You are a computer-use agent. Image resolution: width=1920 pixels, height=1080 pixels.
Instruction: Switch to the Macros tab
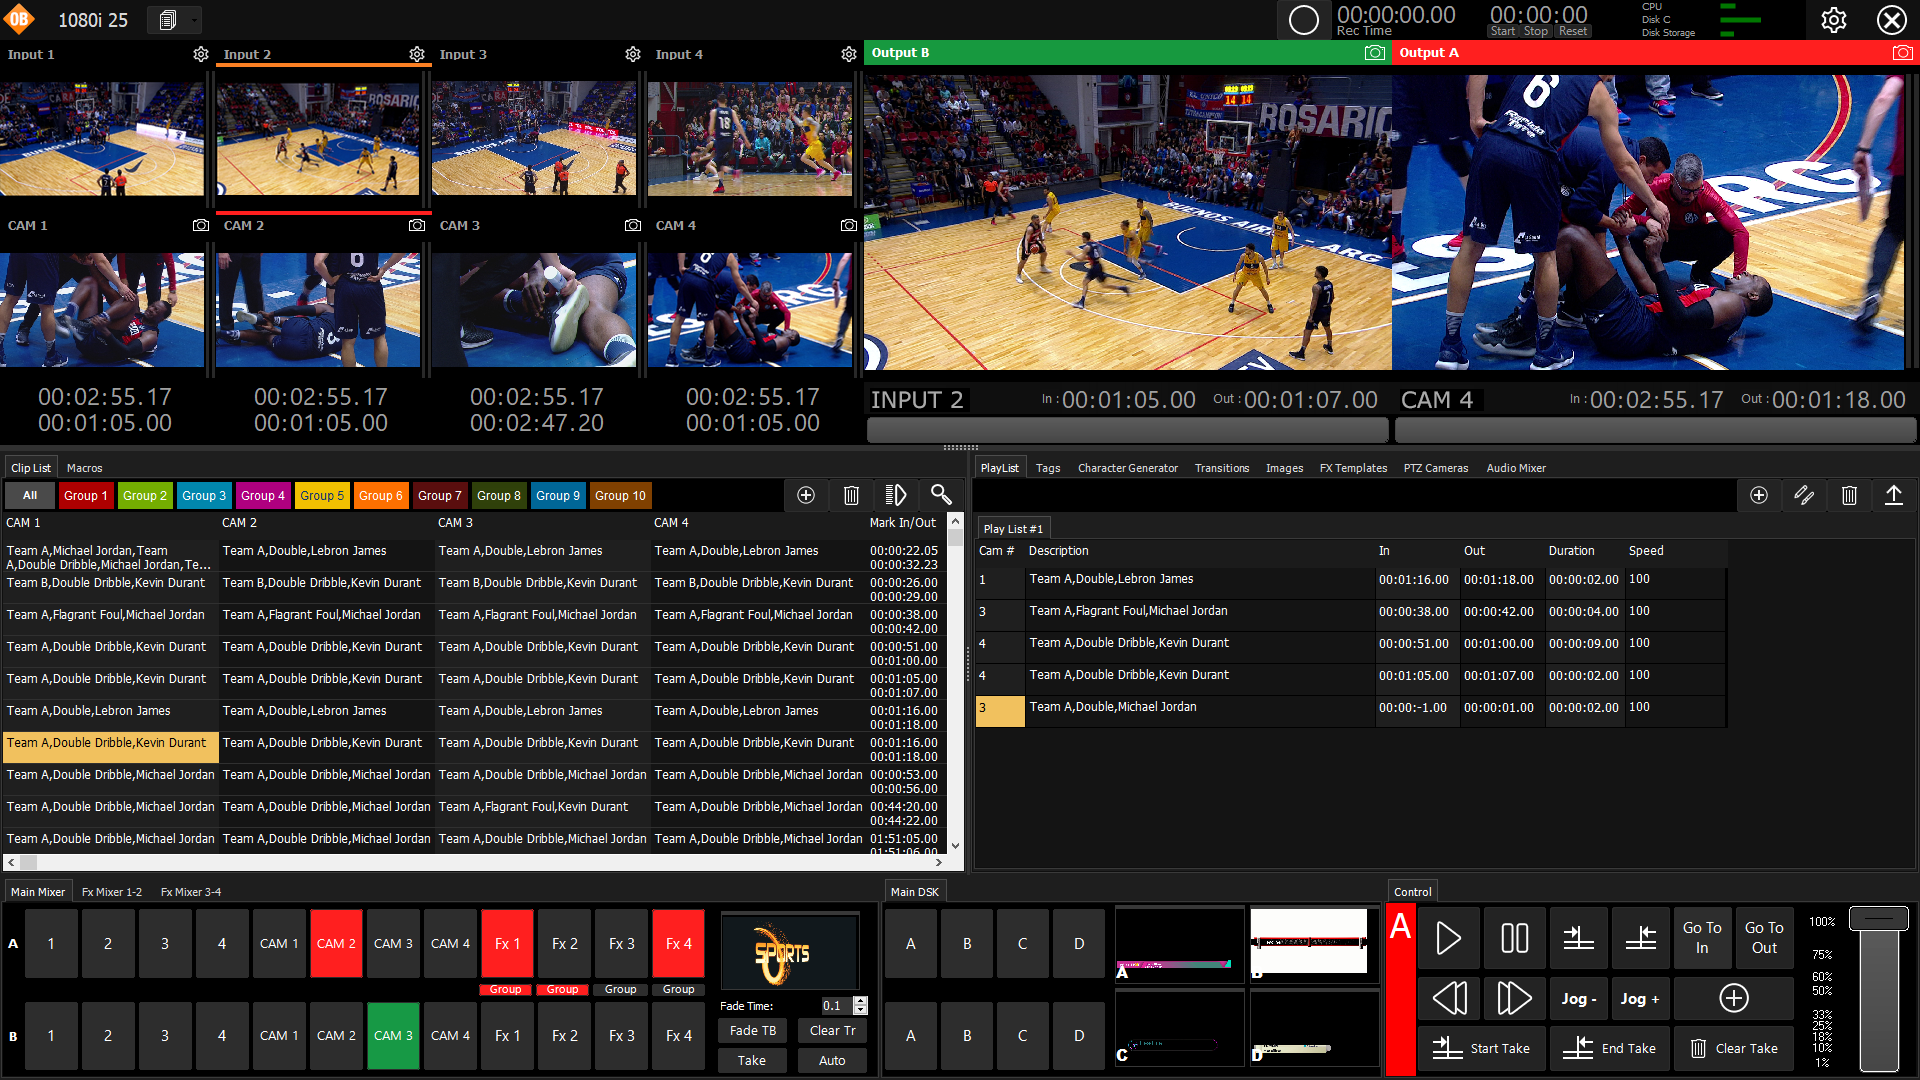point(84,467)
